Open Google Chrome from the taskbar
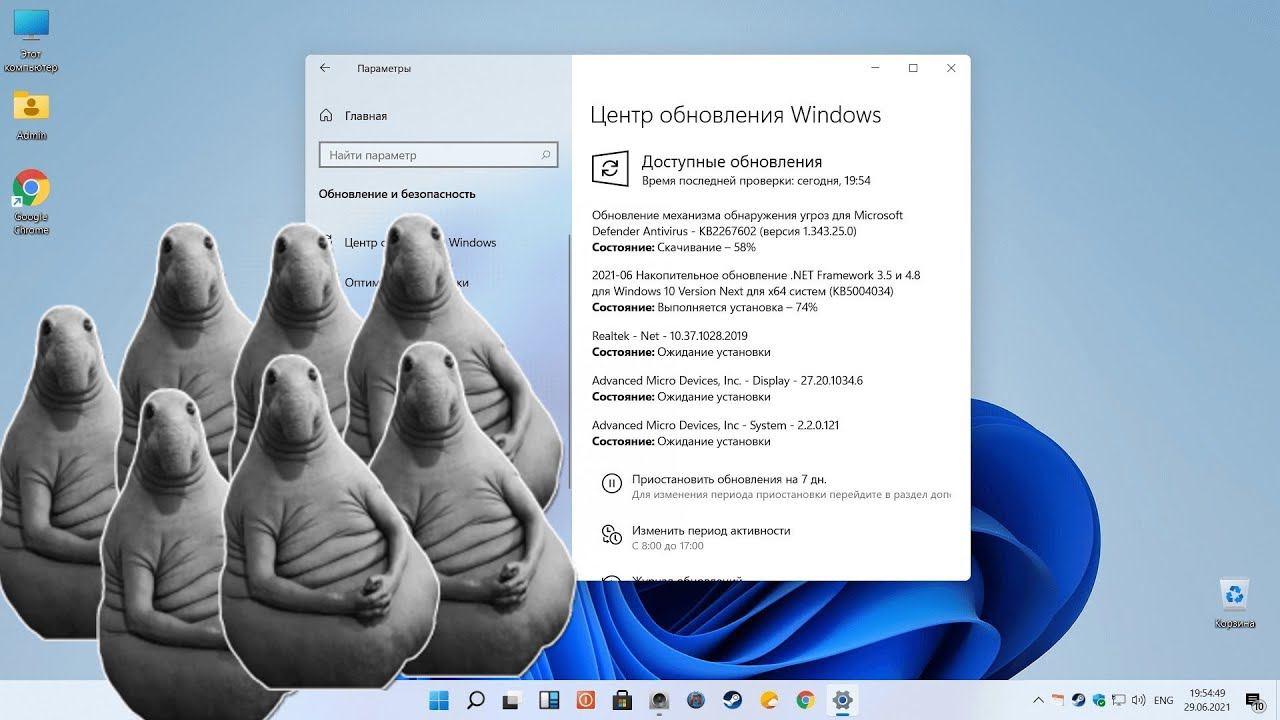Screen dimensions: 1280x720 coord(805,700)
